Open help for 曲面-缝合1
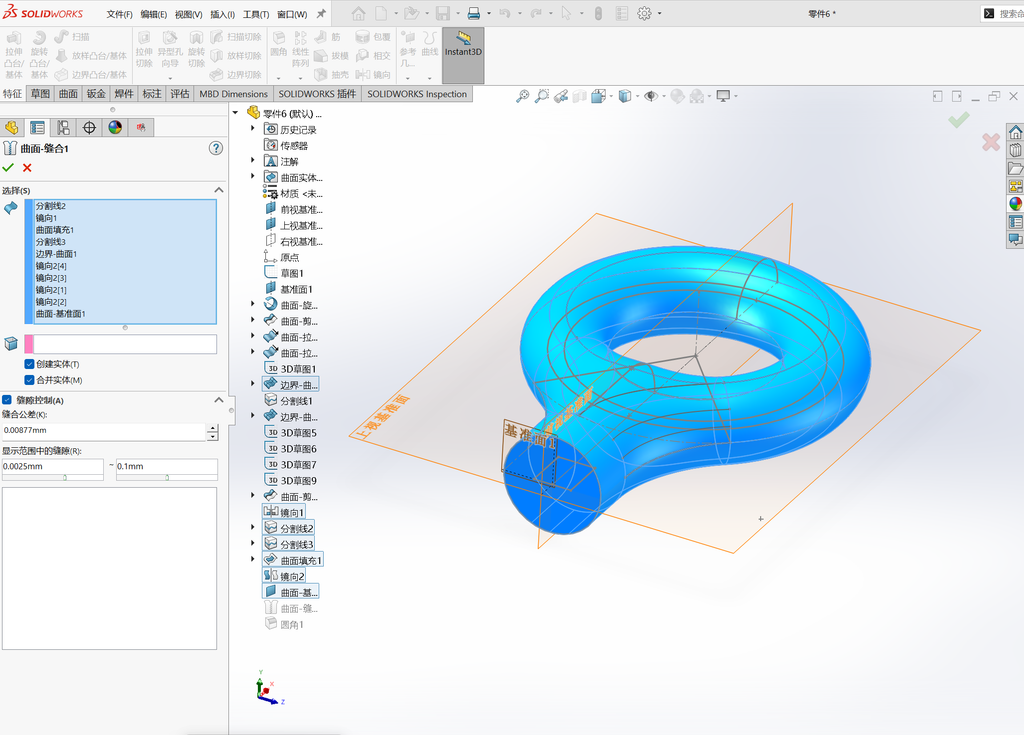Image resolution: width=1024 pixels, height=735 pixels. (x=216, y=148)
